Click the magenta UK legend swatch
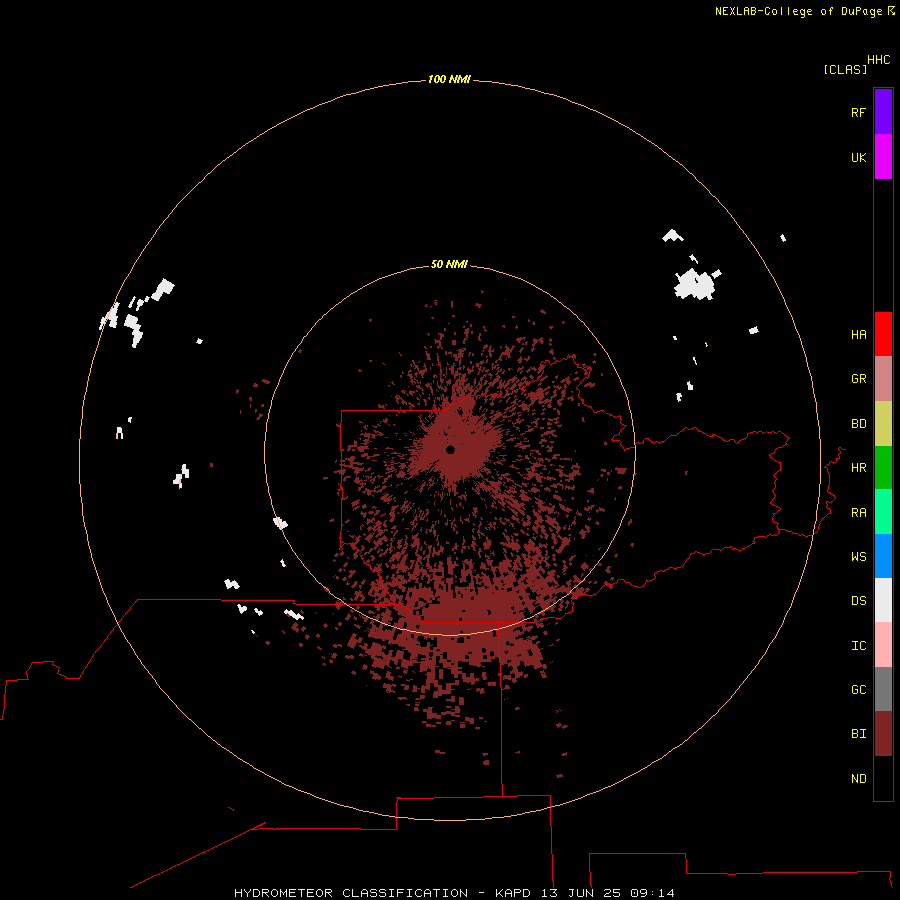This screenshot has width=900, height=900. [883, 157]
